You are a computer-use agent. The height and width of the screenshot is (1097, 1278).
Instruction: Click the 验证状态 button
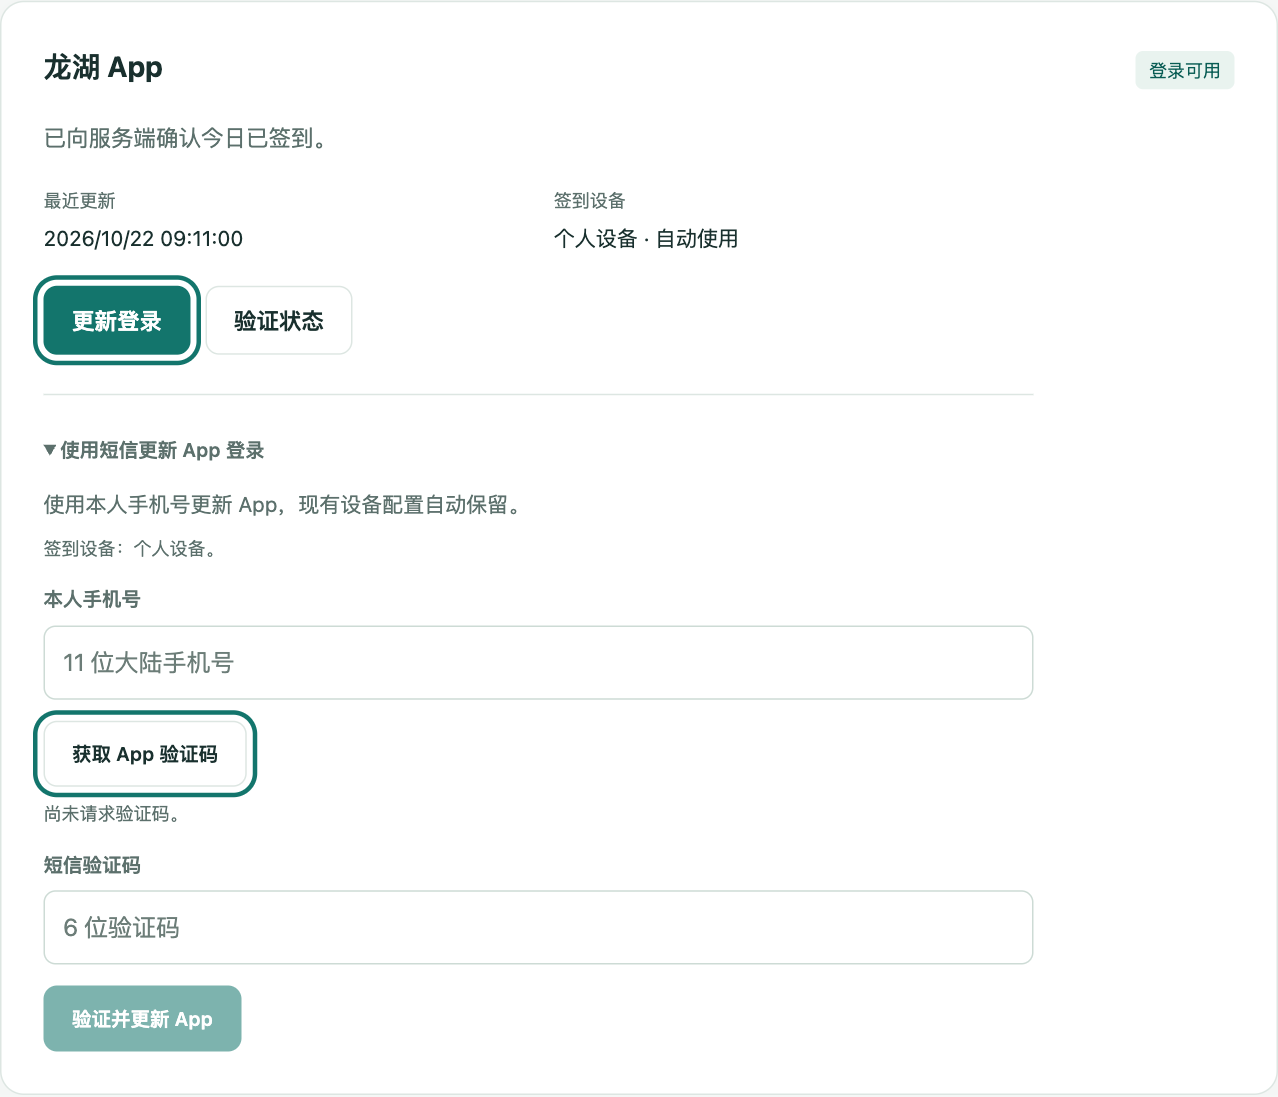point(279,321)
